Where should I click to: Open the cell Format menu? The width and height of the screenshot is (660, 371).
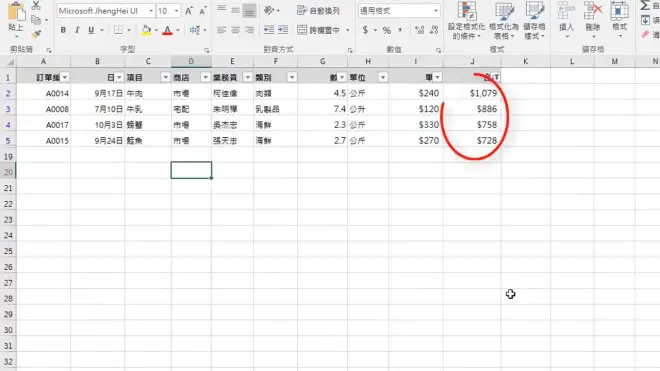pyautogui.click(x=619, y=20)
